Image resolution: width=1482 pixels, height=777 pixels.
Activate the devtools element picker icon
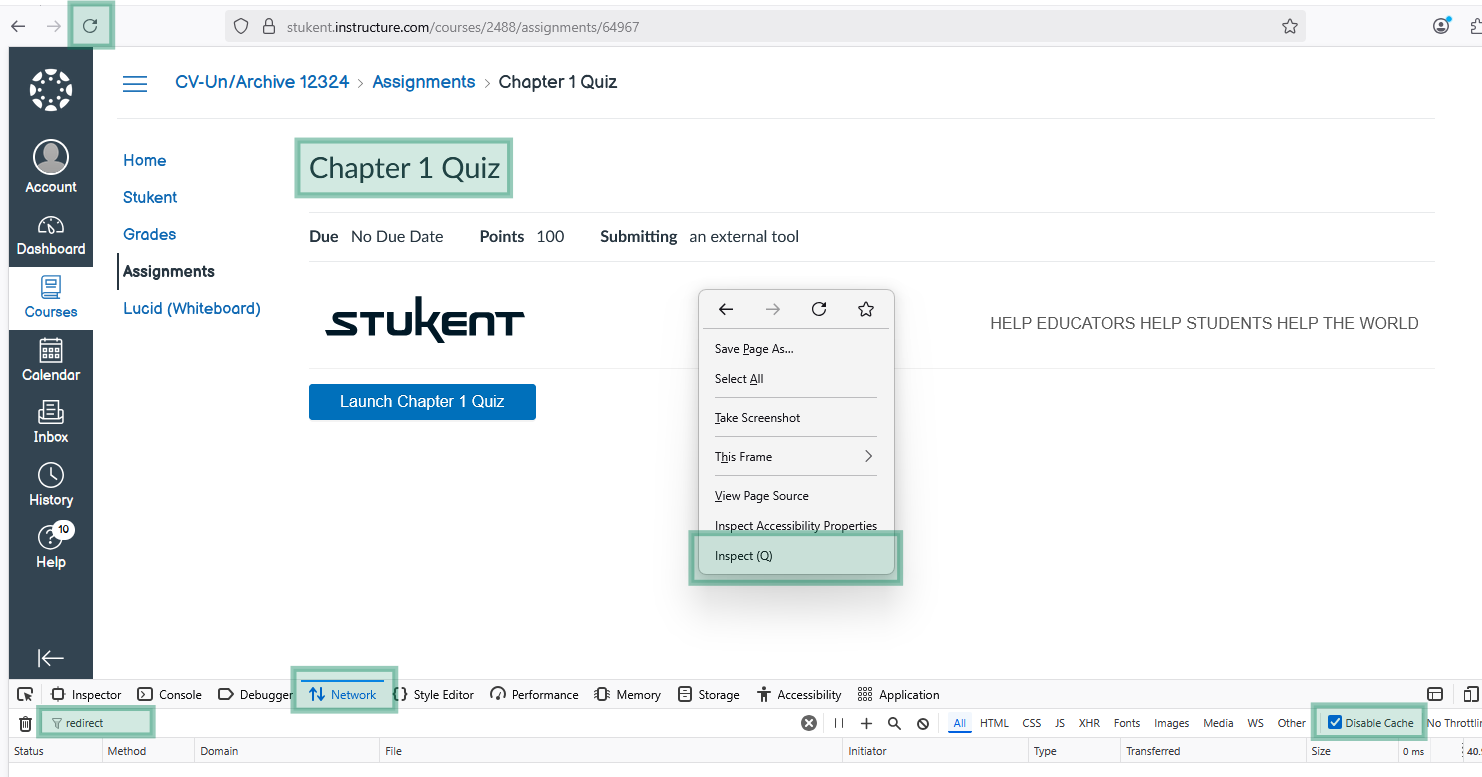tap(25, 694)
